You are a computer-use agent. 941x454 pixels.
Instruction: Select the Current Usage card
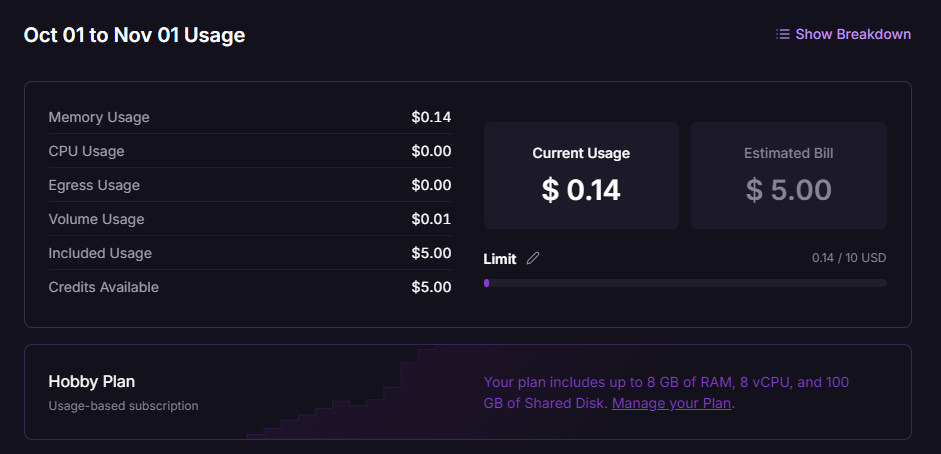pos(581,175)
